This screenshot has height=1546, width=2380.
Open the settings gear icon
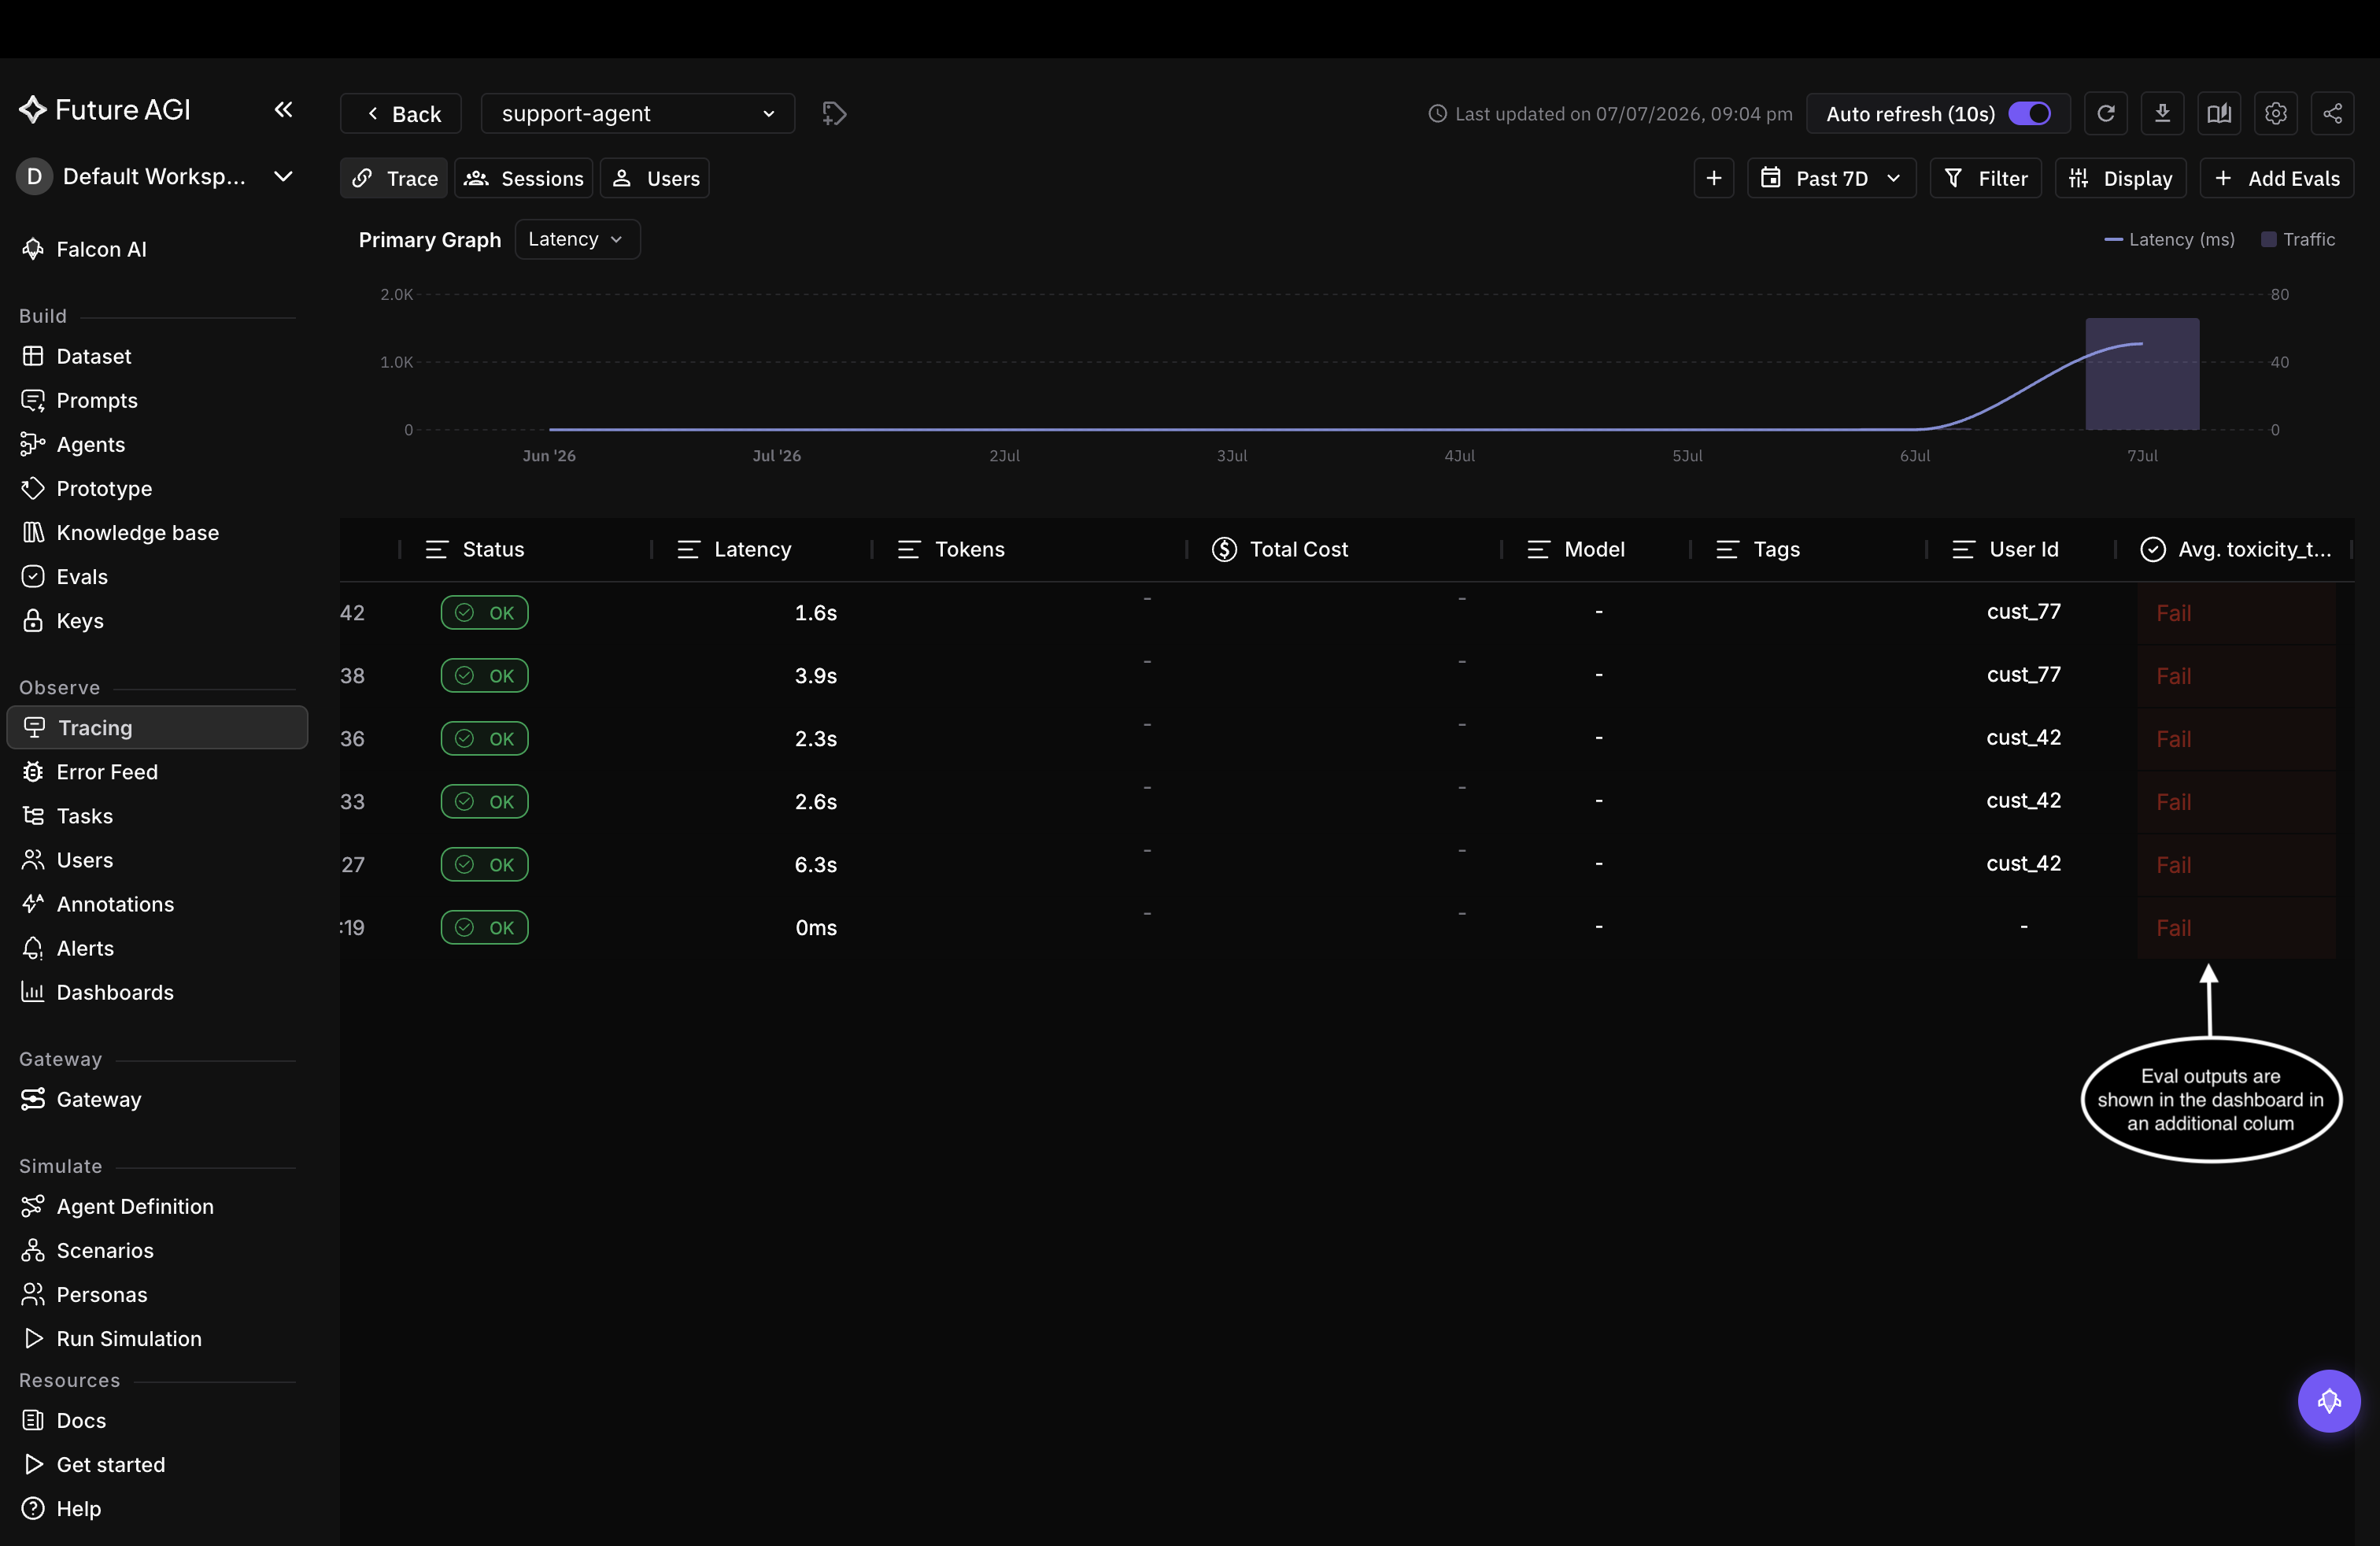point(2276,114)
